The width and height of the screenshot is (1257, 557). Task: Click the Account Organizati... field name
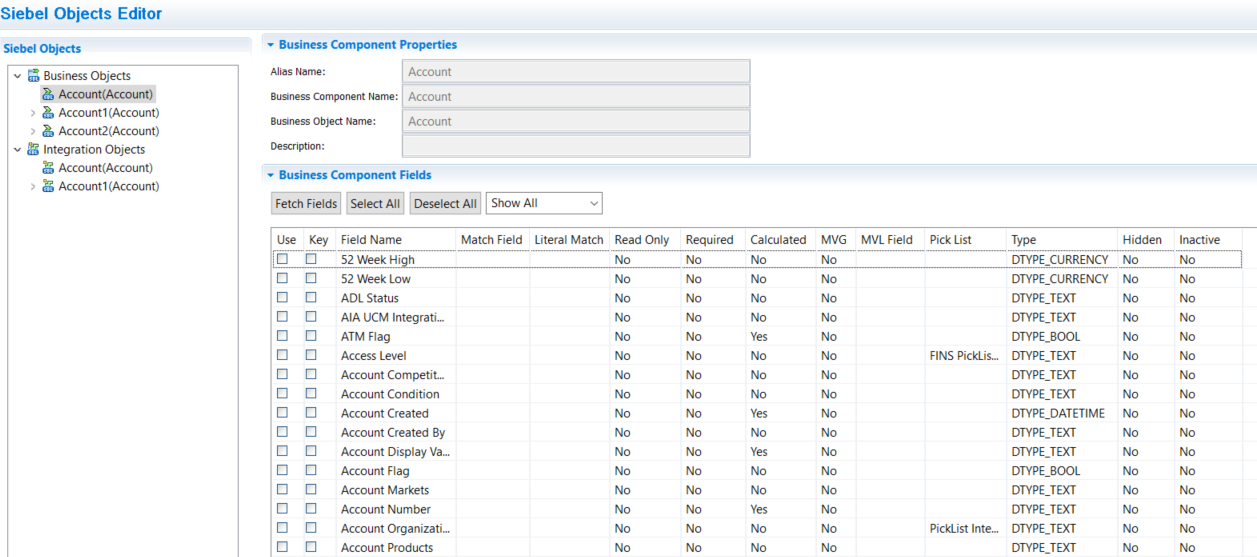396,528
